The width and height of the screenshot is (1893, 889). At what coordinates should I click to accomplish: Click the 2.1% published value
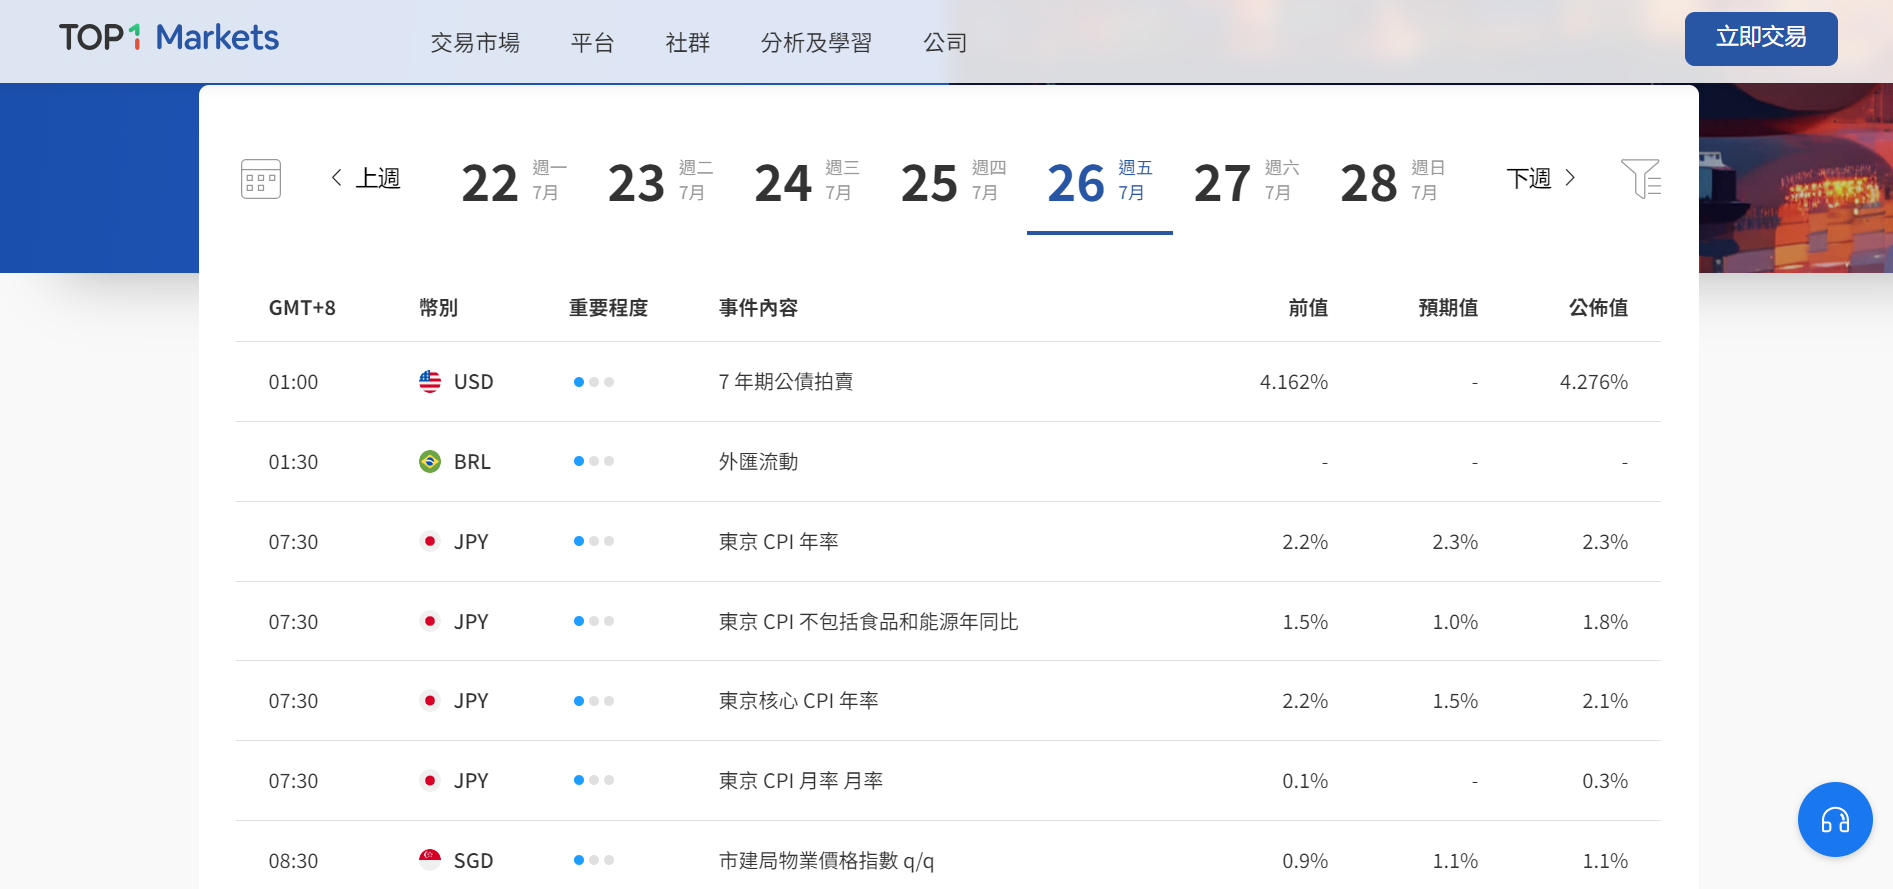pyautogui.click(x=1605, y=701)
